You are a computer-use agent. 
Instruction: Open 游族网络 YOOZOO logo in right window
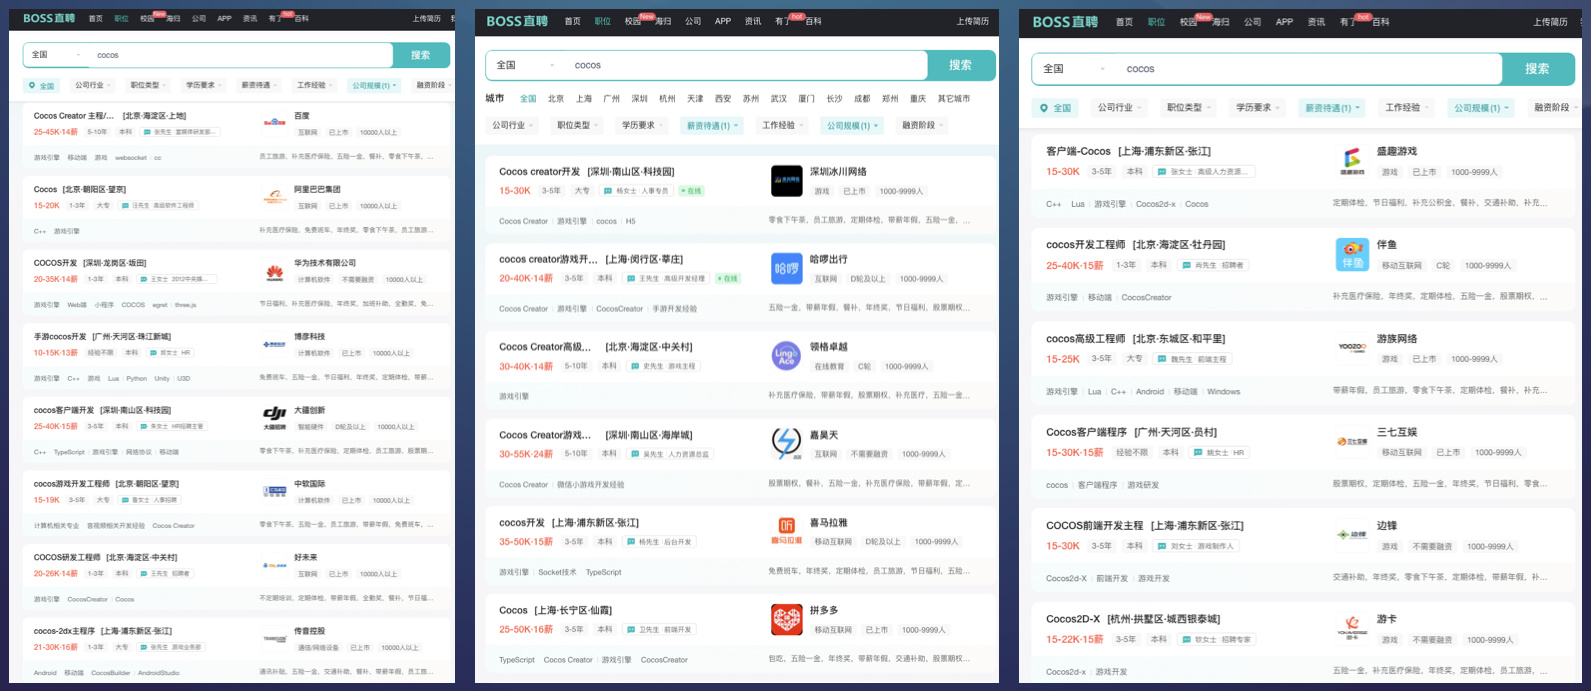point(1352,348)
